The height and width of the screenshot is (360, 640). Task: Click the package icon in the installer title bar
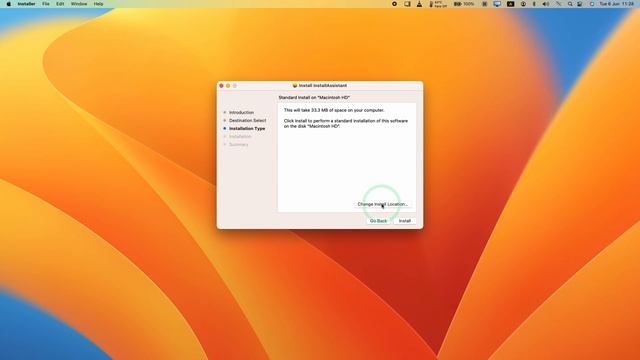295,86
